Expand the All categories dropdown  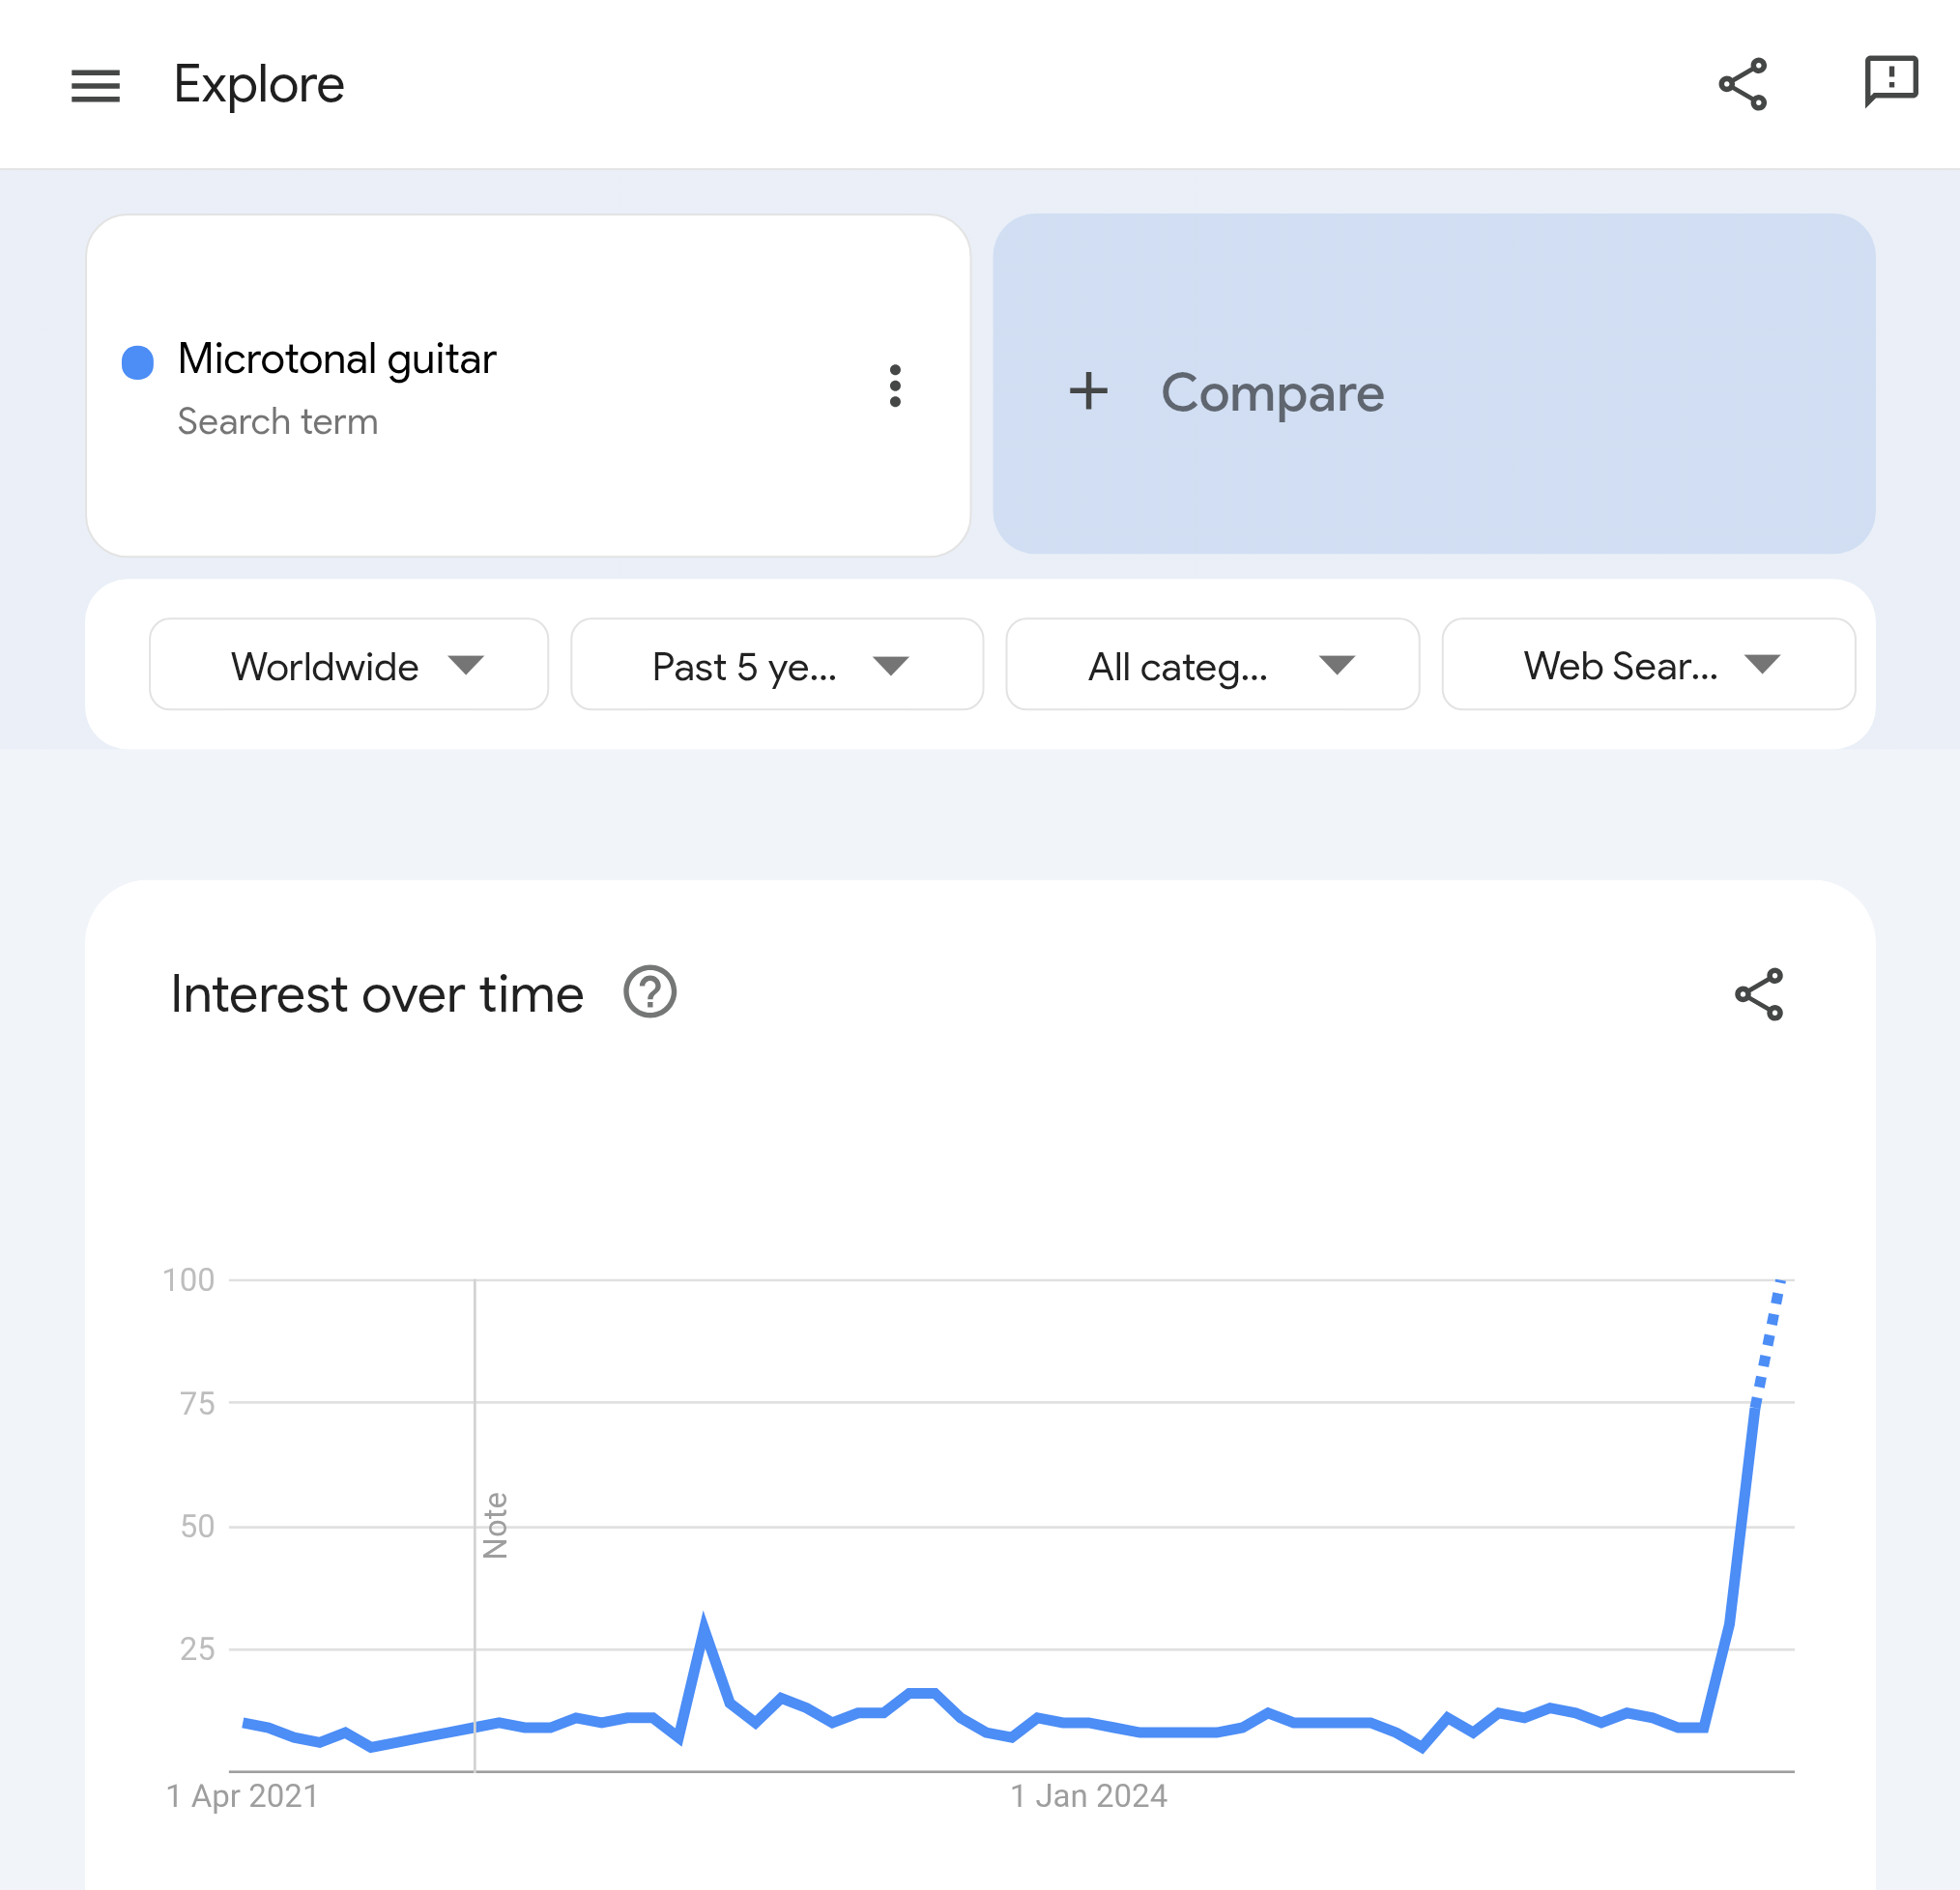(x=1213, y=665)
